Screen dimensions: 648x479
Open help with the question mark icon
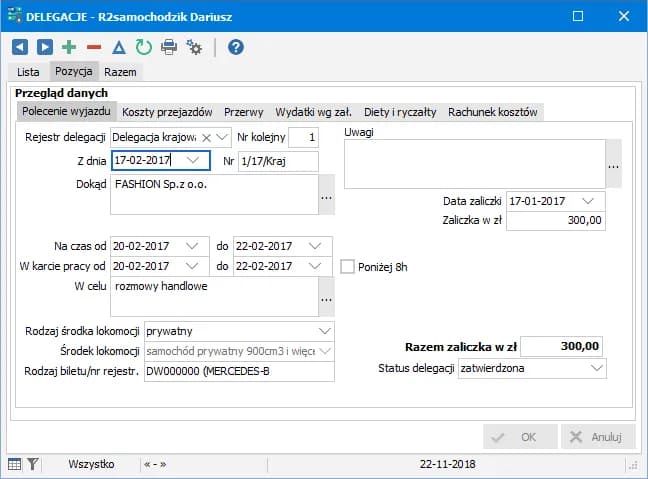(236, 46)
